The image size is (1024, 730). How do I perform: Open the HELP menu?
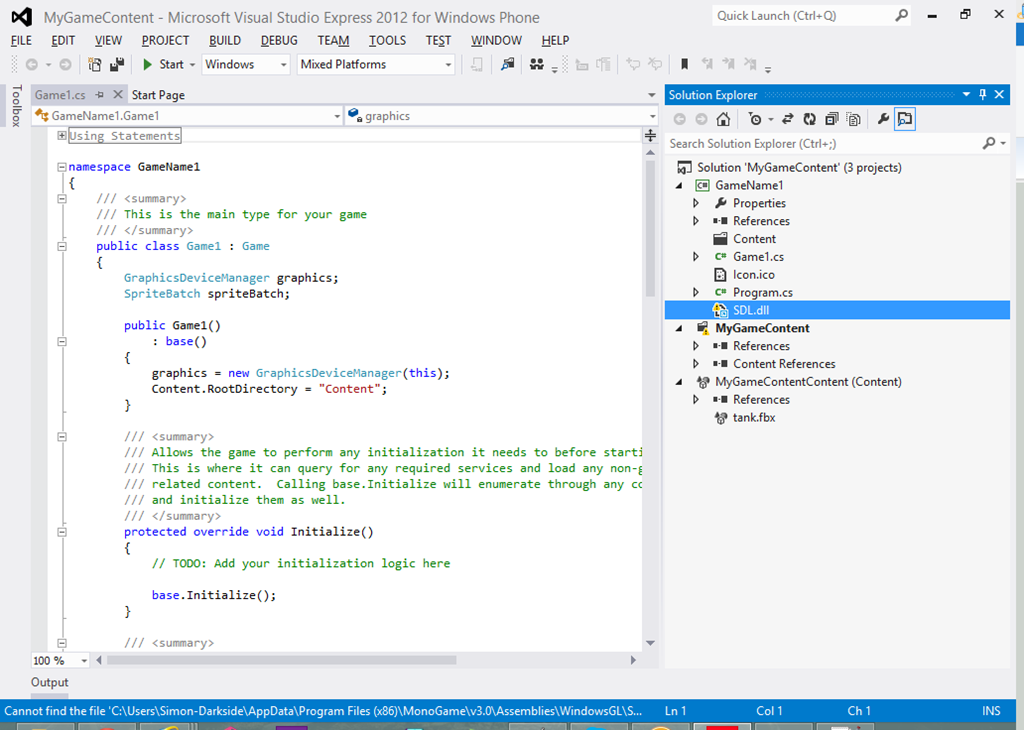555,40
